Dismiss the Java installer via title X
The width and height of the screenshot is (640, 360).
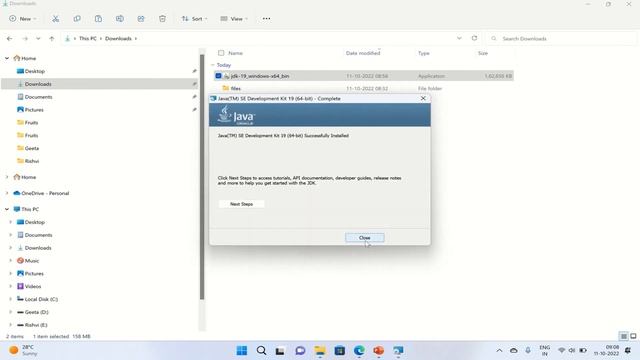click(423, 98)
